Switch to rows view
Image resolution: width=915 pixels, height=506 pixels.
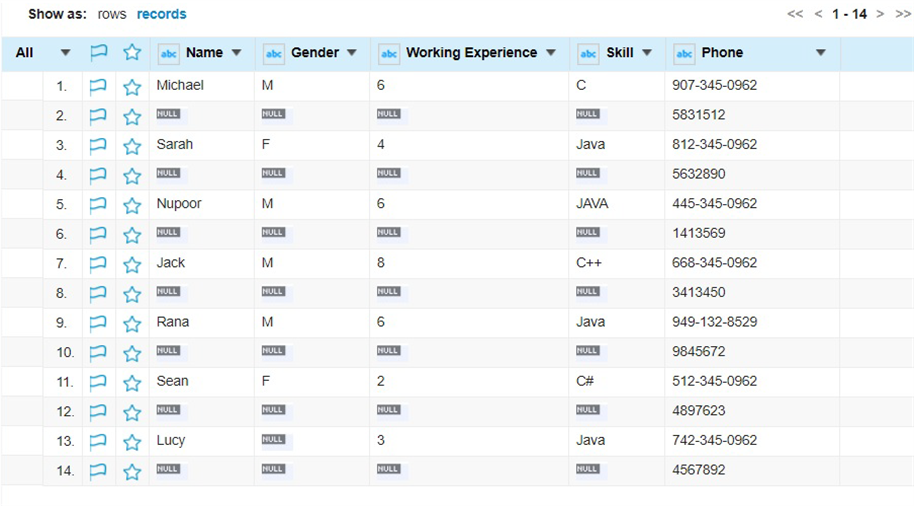(x=112, y=15)
